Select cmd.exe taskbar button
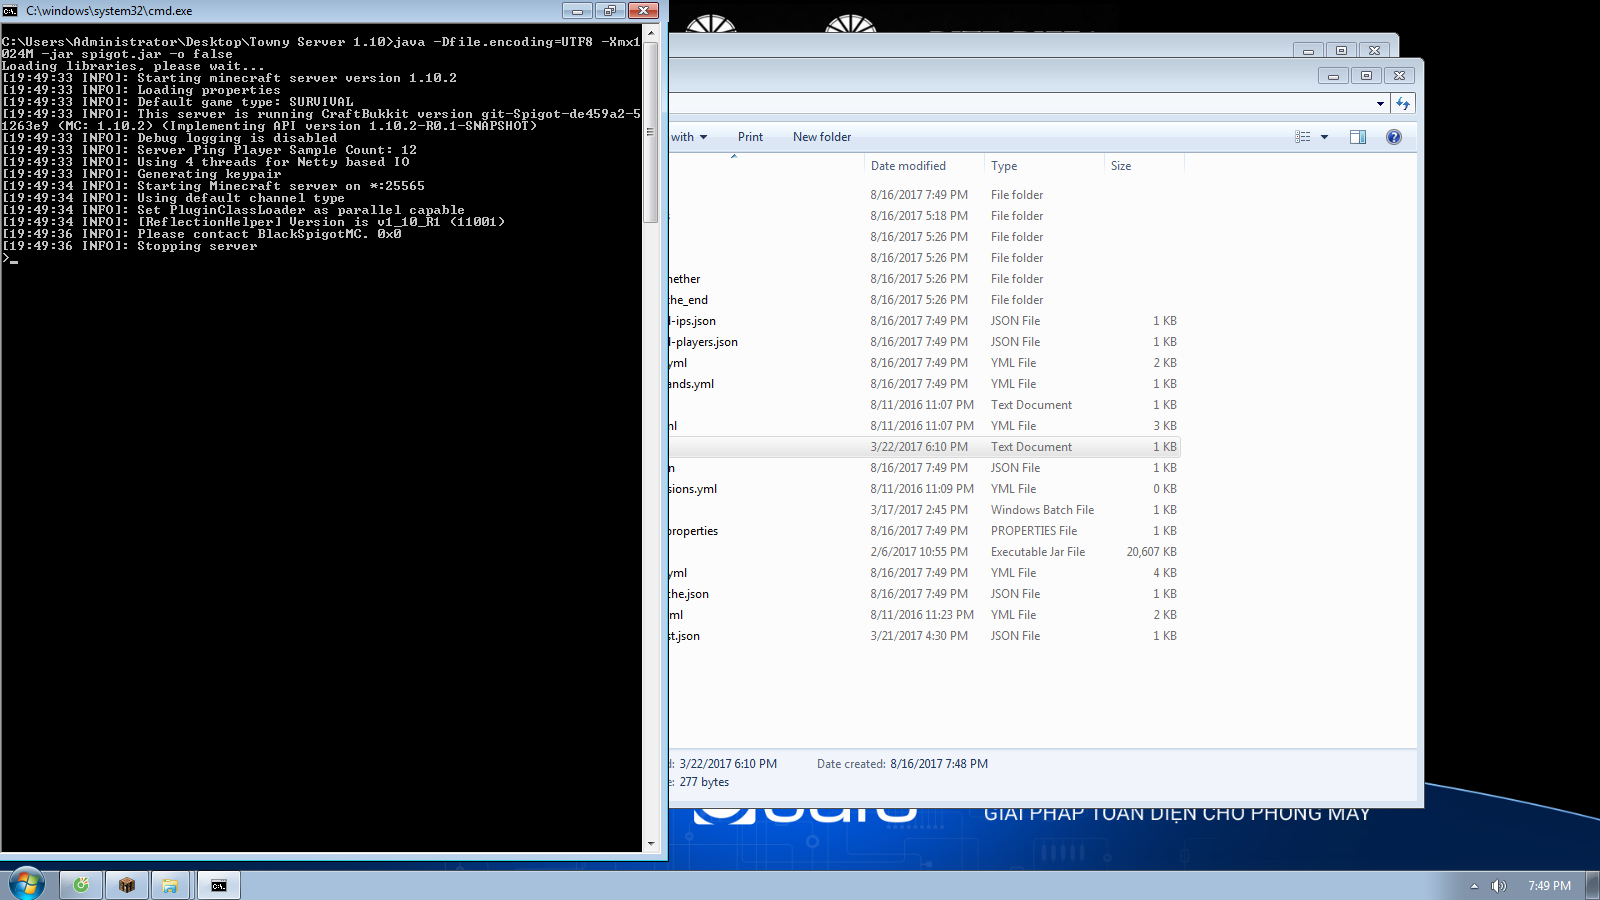Image resolution: width=1600 pixels, height=900 pixels. click(219, 885)
